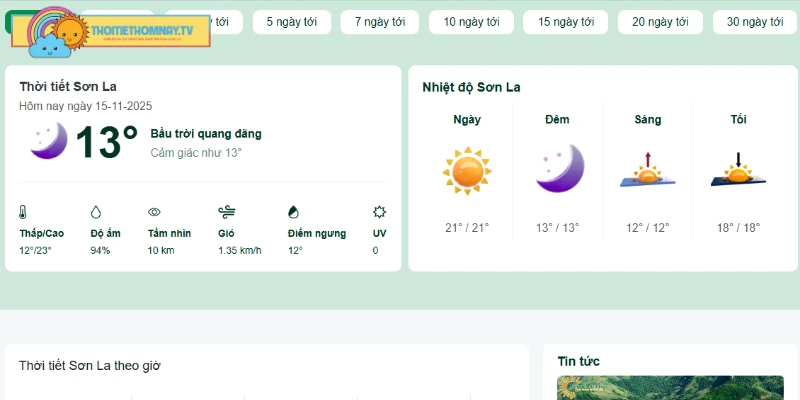Open the 5 ngày tới forecast tab

tap(292, 22)
